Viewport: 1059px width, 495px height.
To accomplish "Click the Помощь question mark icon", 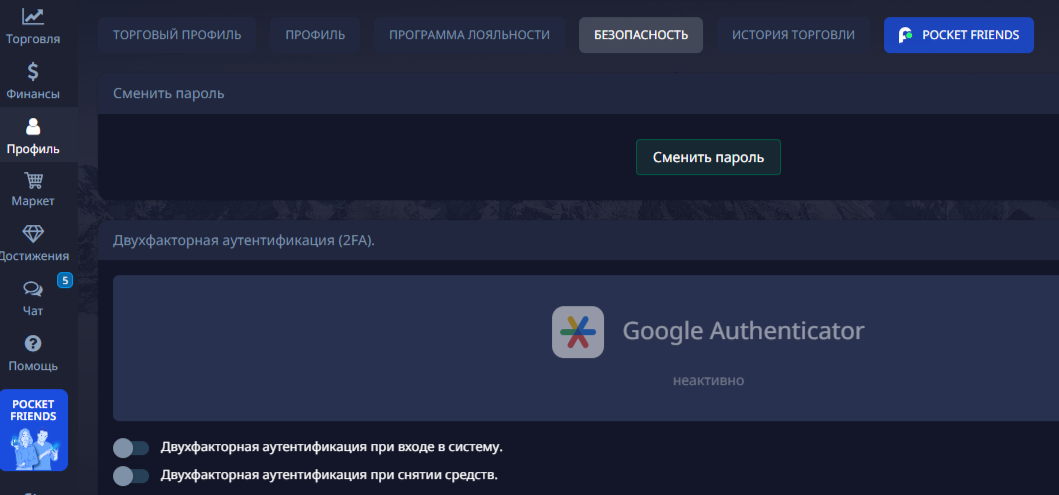I will [x=33, y=344].
